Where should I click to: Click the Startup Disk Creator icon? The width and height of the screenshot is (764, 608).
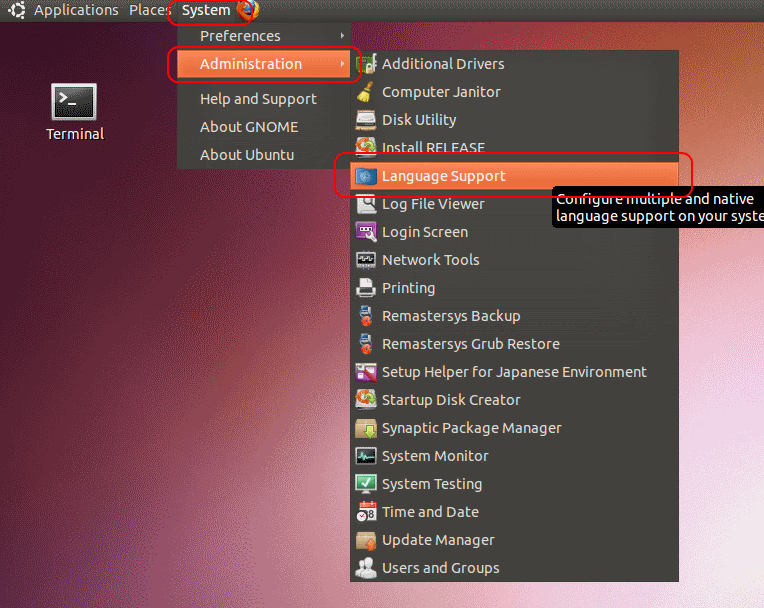pos(365,400)
